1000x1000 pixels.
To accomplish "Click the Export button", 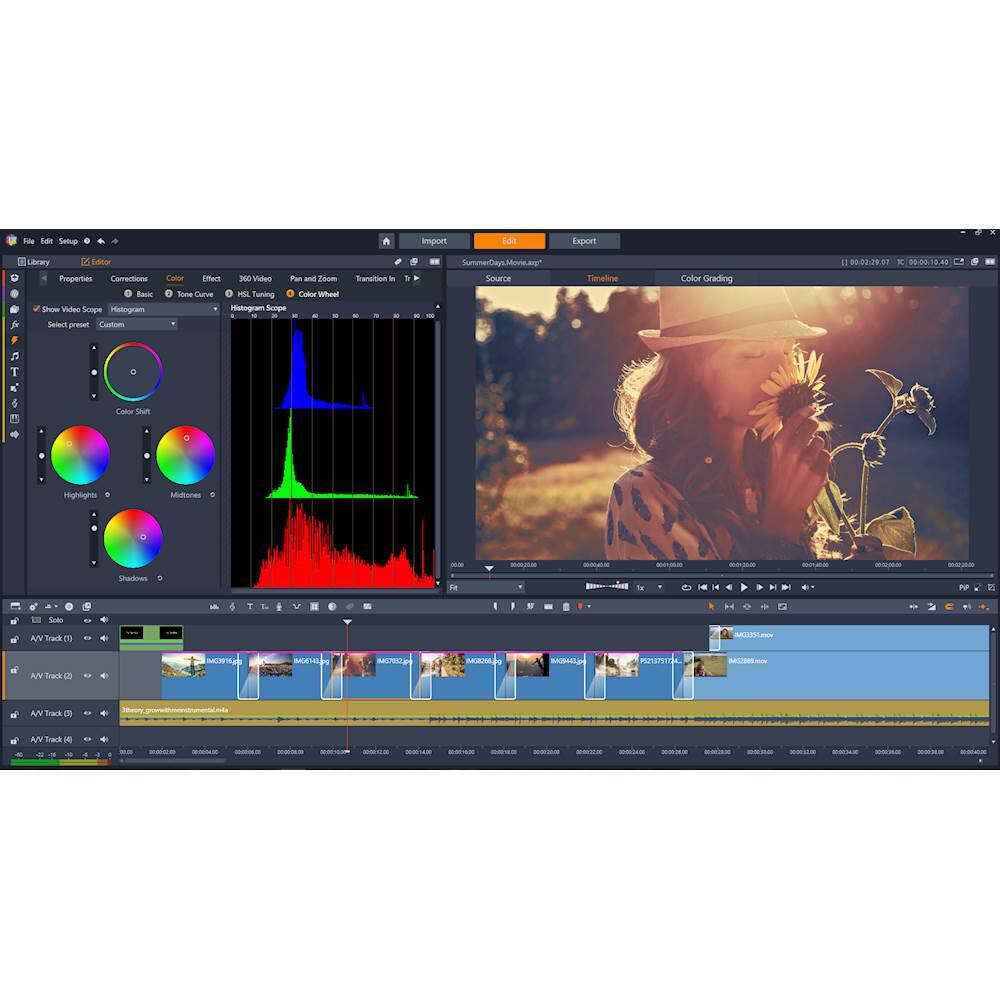I will tap(584, 241).
